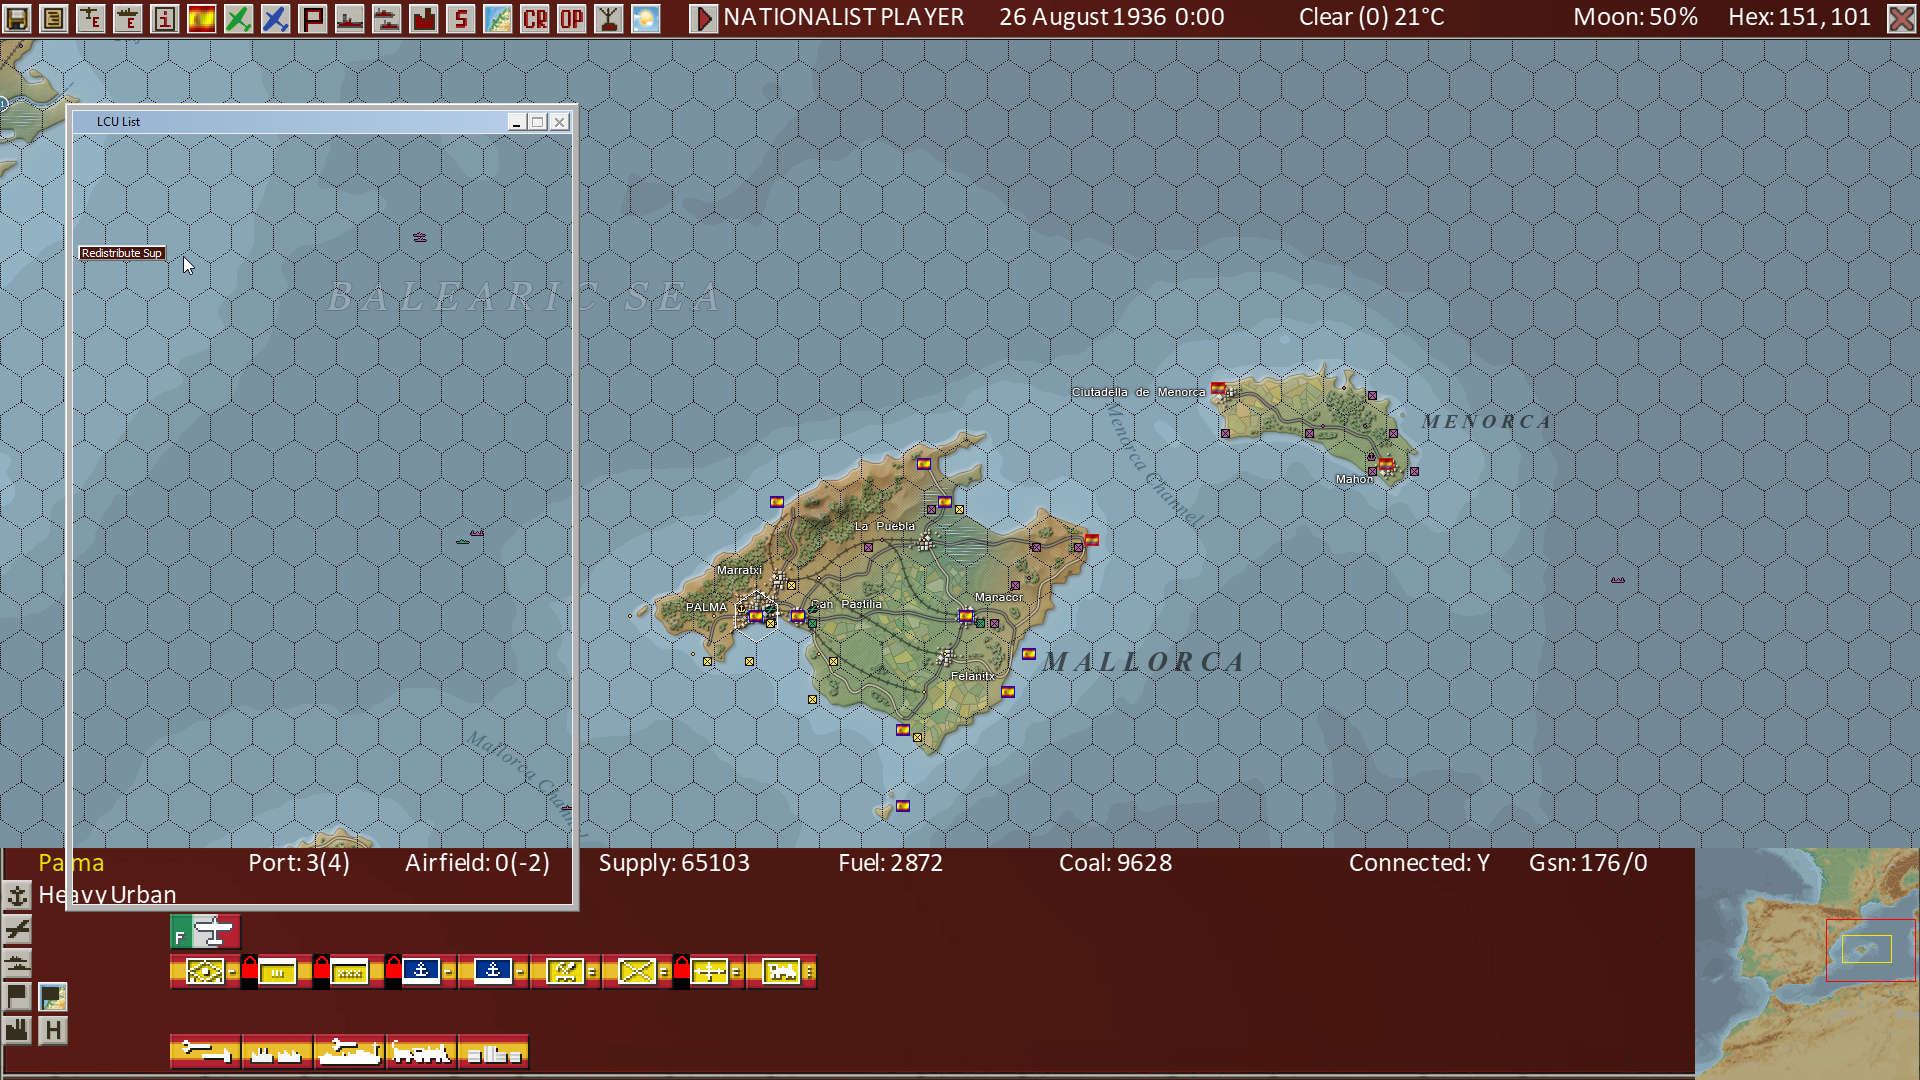Open the operations screen via the OP icon
This screenshot has width=1920, height=1080.
571,17
